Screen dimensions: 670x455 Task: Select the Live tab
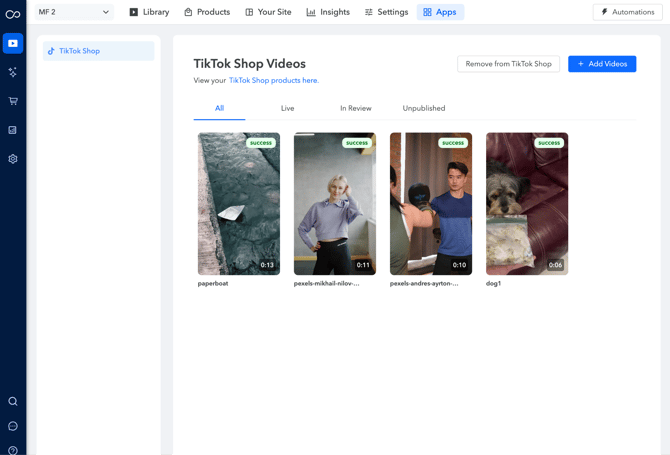[287, 108]
